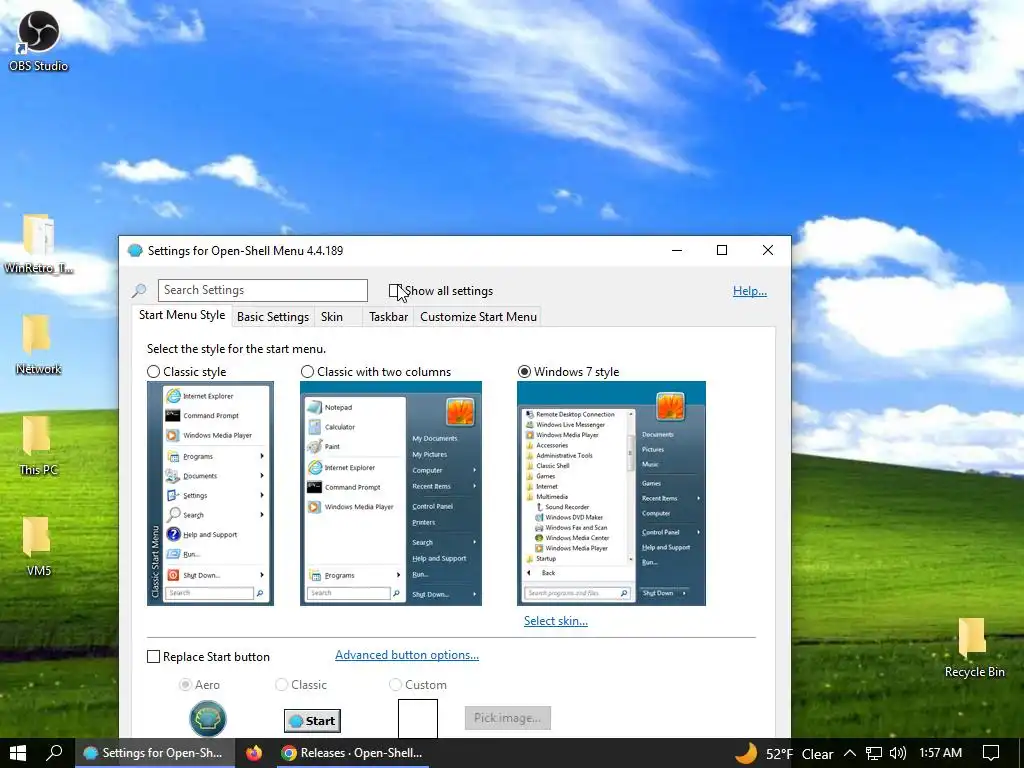Select the Classic button radio option
The image size is (1024, 768).
pos(281,684)
